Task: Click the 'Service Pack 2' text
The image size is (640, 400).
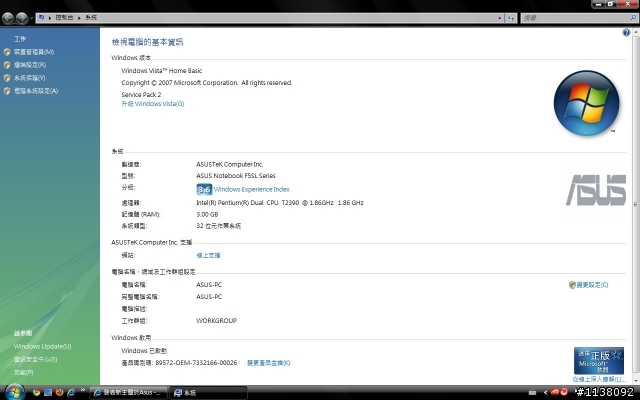Action: [x=141, y=95]
